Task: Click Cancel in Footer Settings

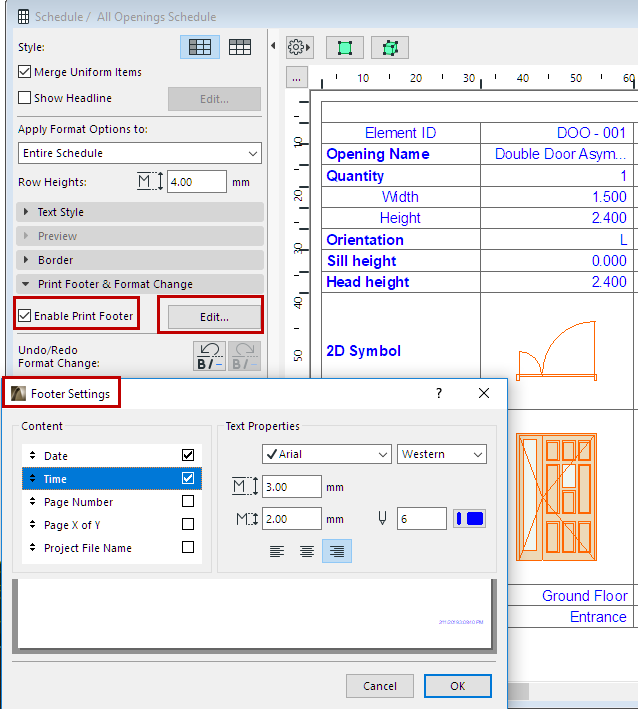Action: point(380,686)
